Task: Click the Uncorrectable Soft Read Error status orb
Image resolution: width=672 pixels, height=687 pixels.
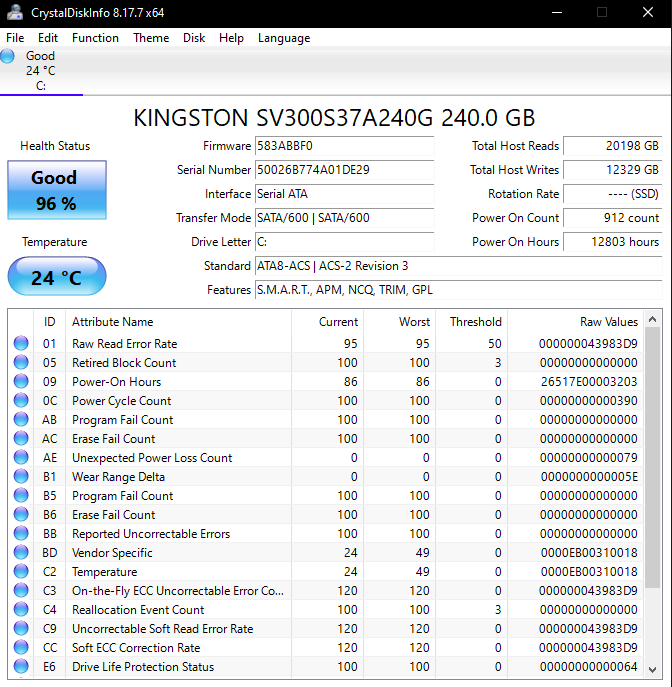Action: tap(21, 628)
